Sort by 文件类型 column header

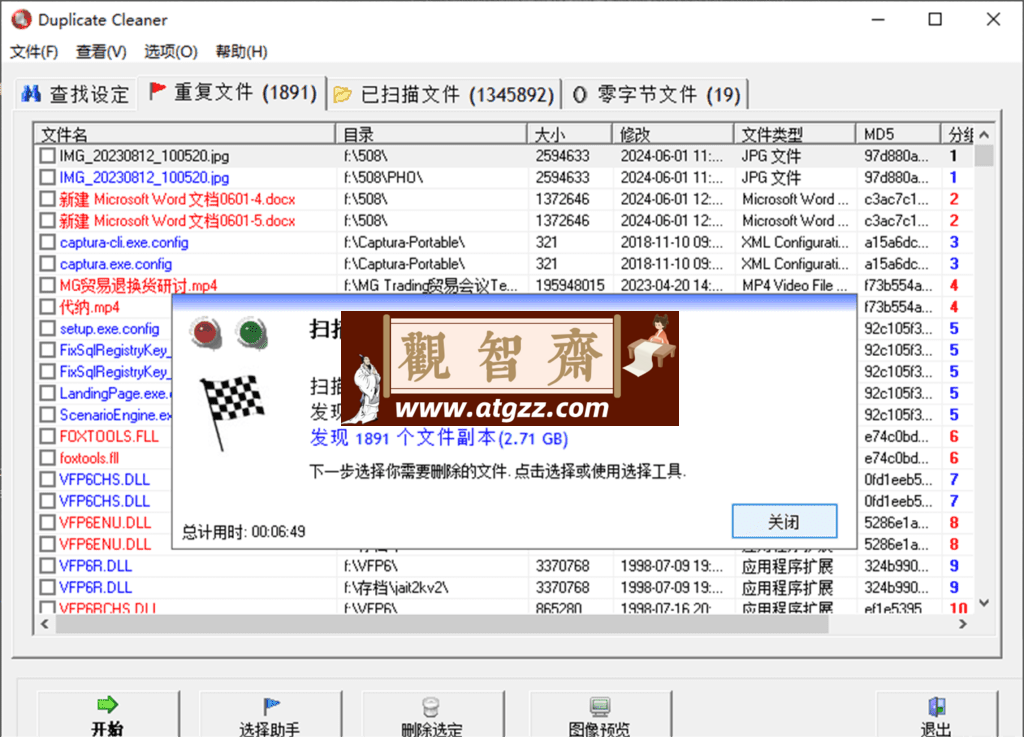795,134
